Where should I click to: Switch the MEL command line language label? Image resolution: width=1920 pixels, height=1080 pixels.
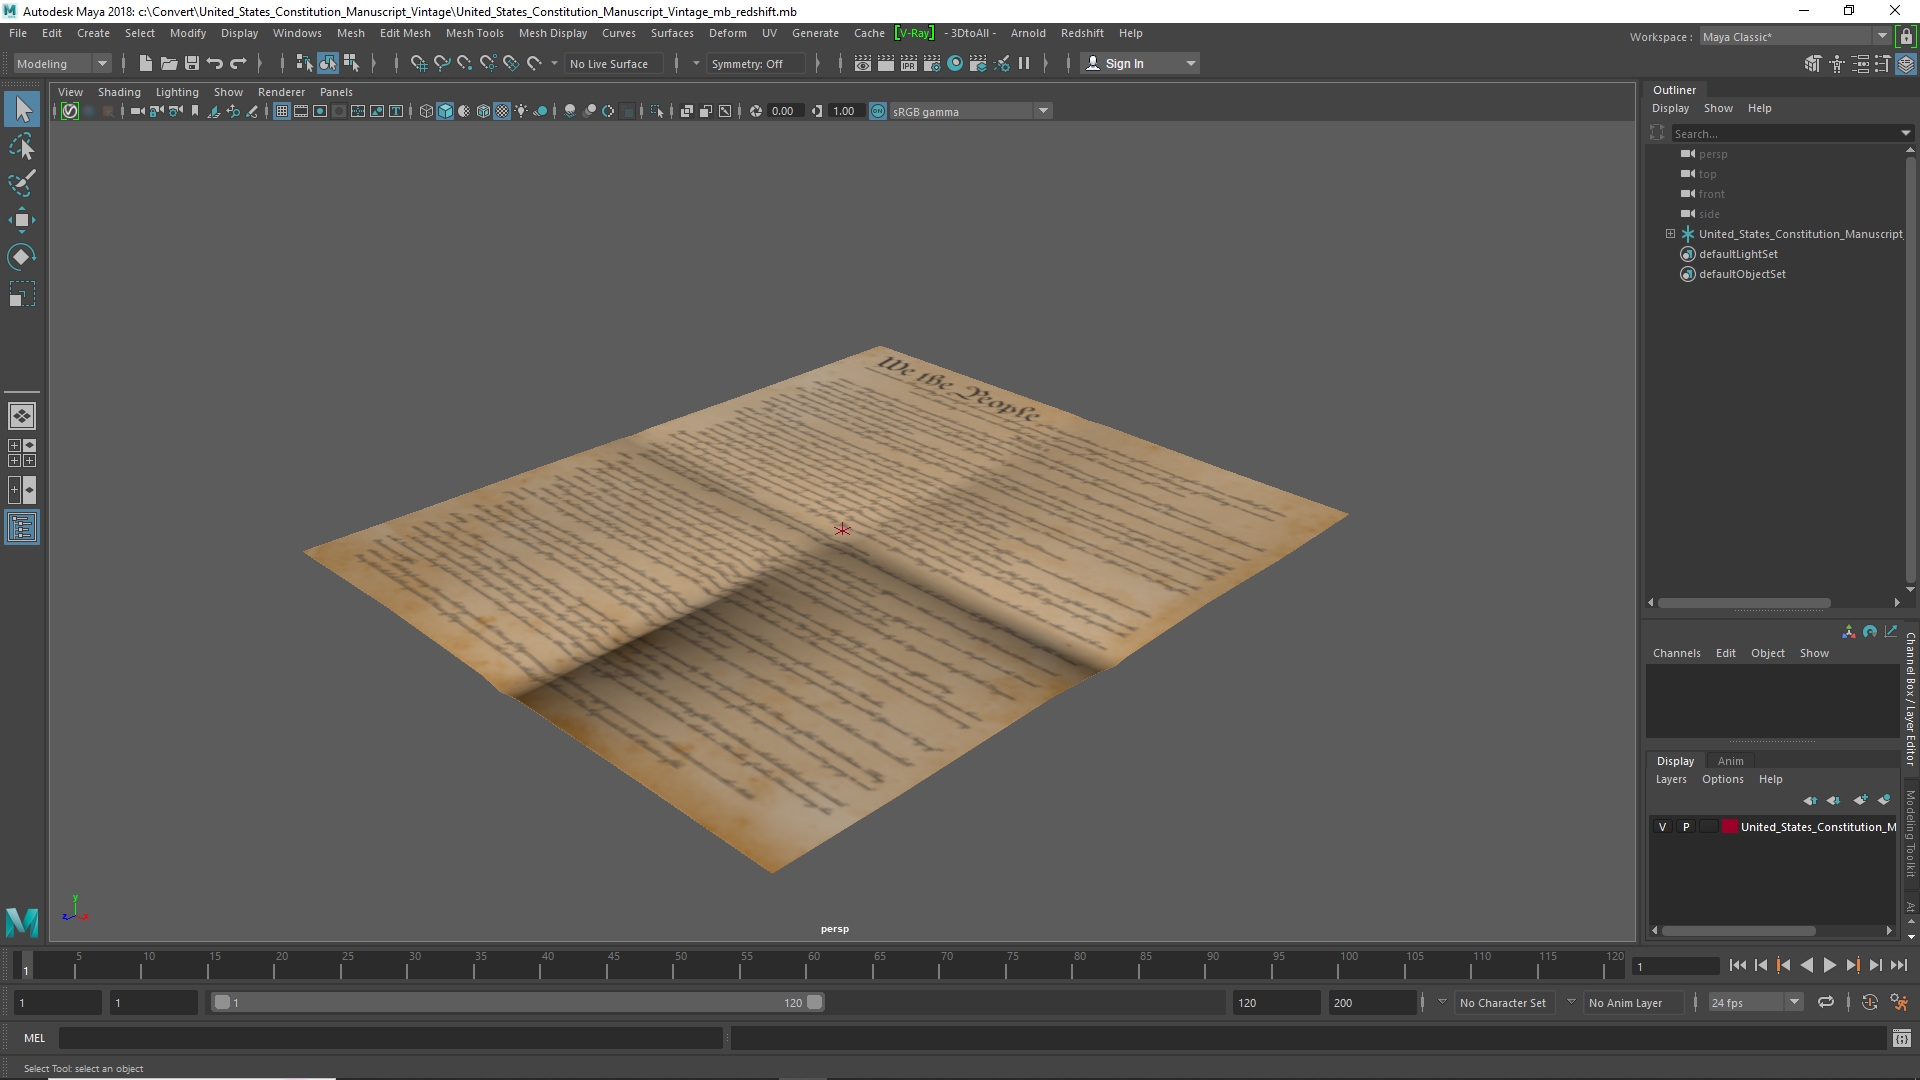click(34, 1038)
